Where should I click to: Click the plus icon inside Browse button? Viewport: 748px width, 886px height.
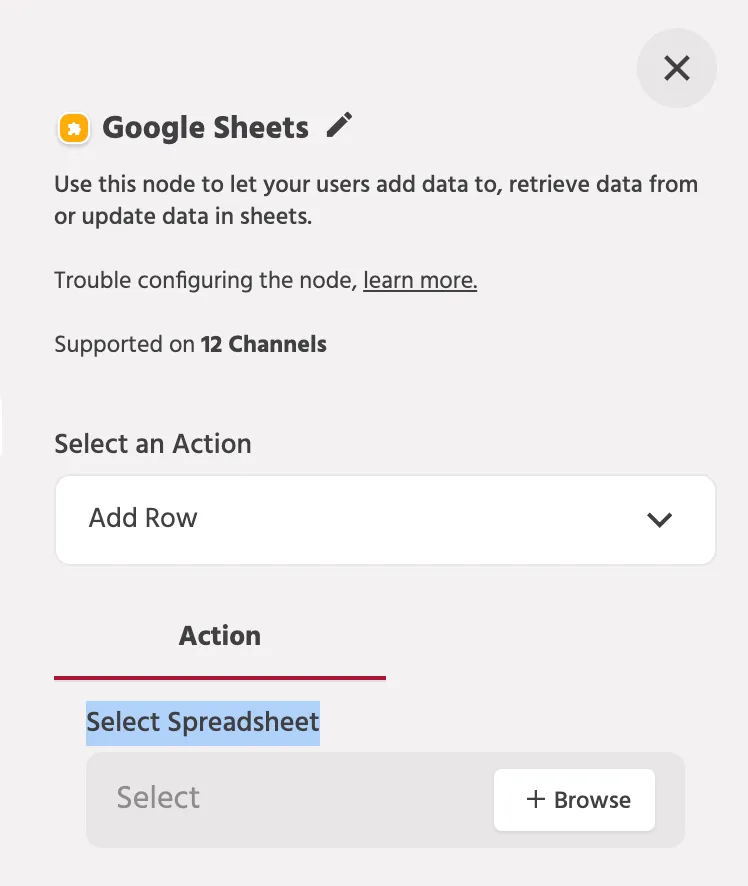536,799
